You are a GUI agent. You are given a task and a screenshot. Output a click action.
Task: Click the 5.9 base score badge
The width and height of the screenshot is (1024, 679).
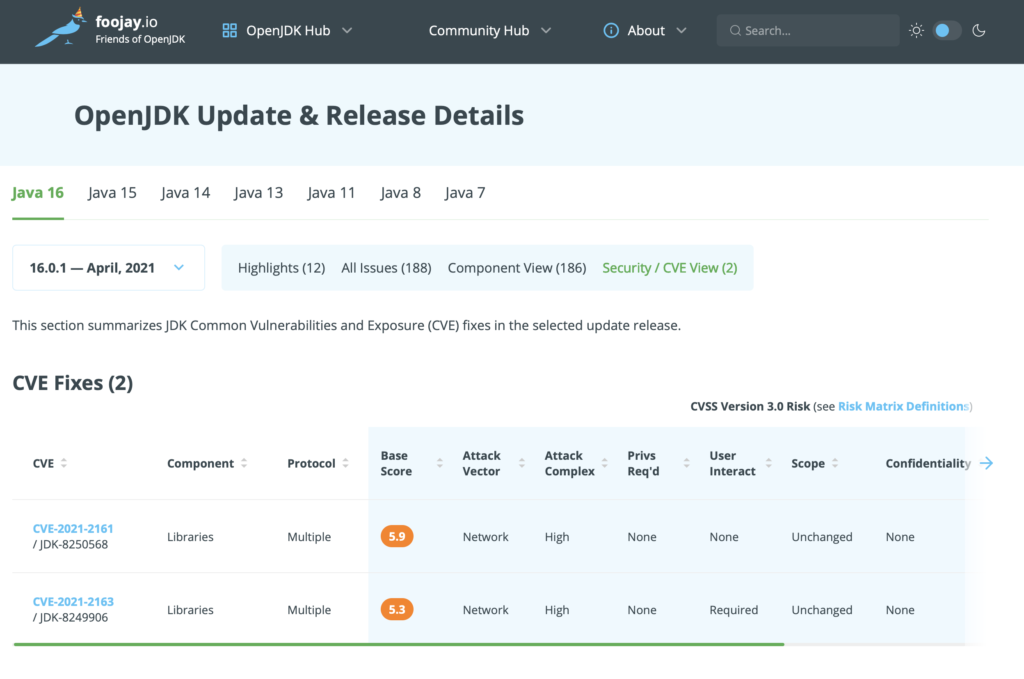coord(397,536)
